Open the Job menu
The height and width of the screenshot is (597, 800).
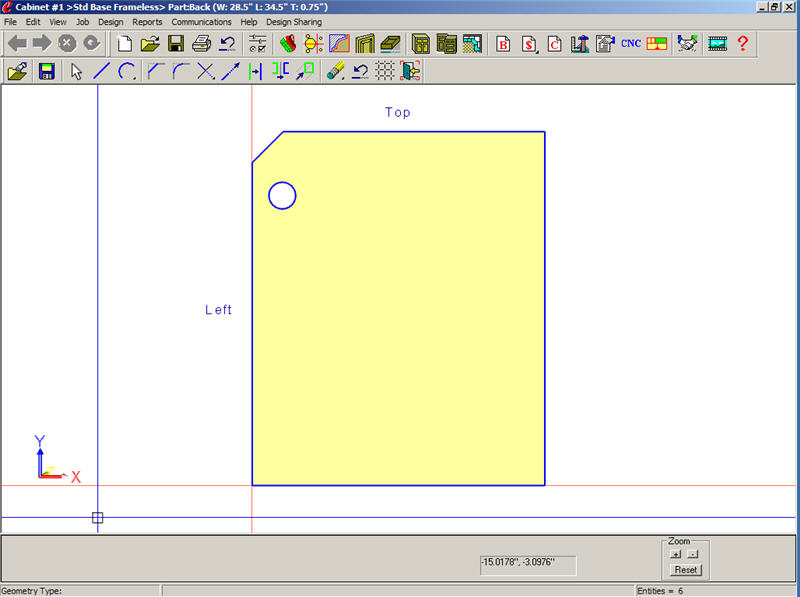point(82,22)
